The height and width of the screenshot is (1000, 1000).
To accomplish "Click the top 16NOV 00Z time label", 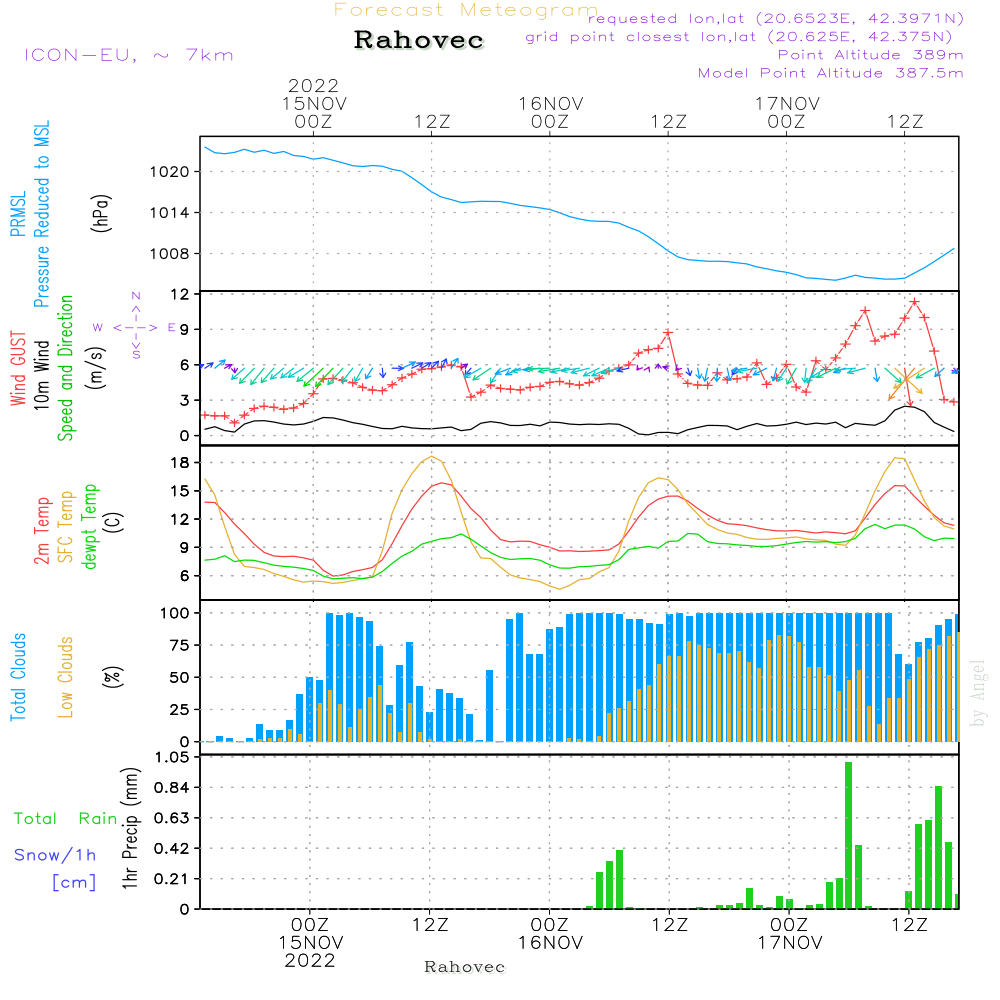I will 550,112.
